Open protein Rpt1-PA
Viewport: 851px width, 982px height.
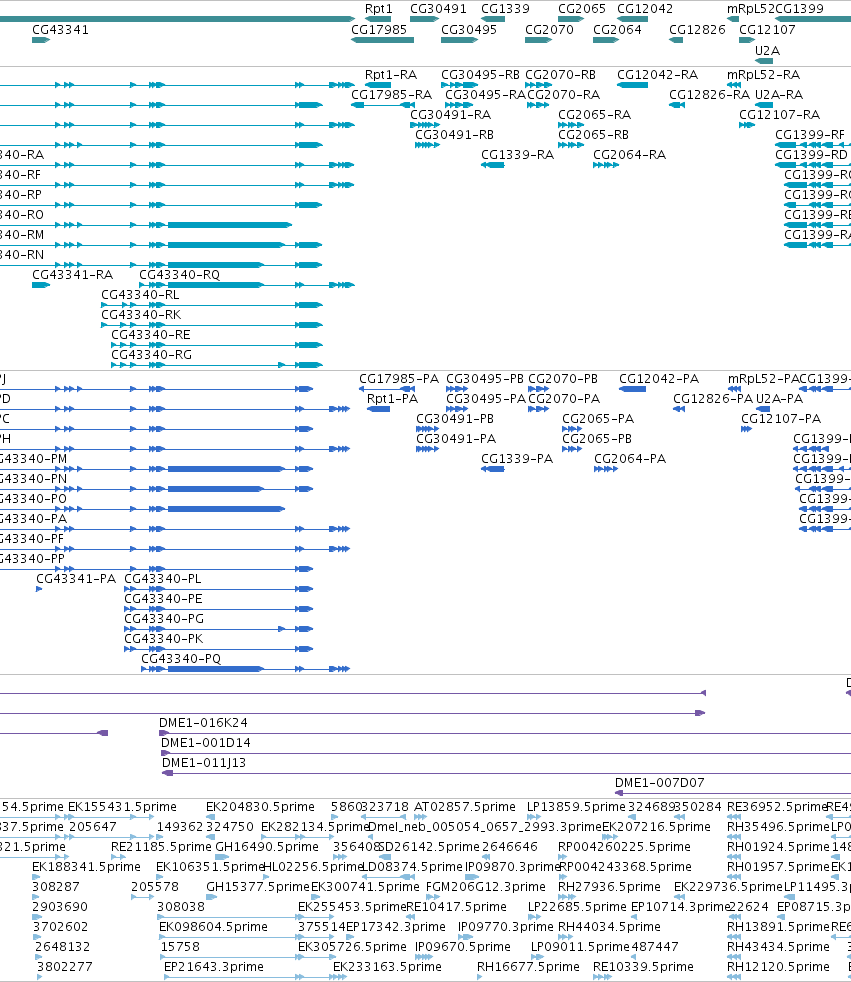pos(393,399)
